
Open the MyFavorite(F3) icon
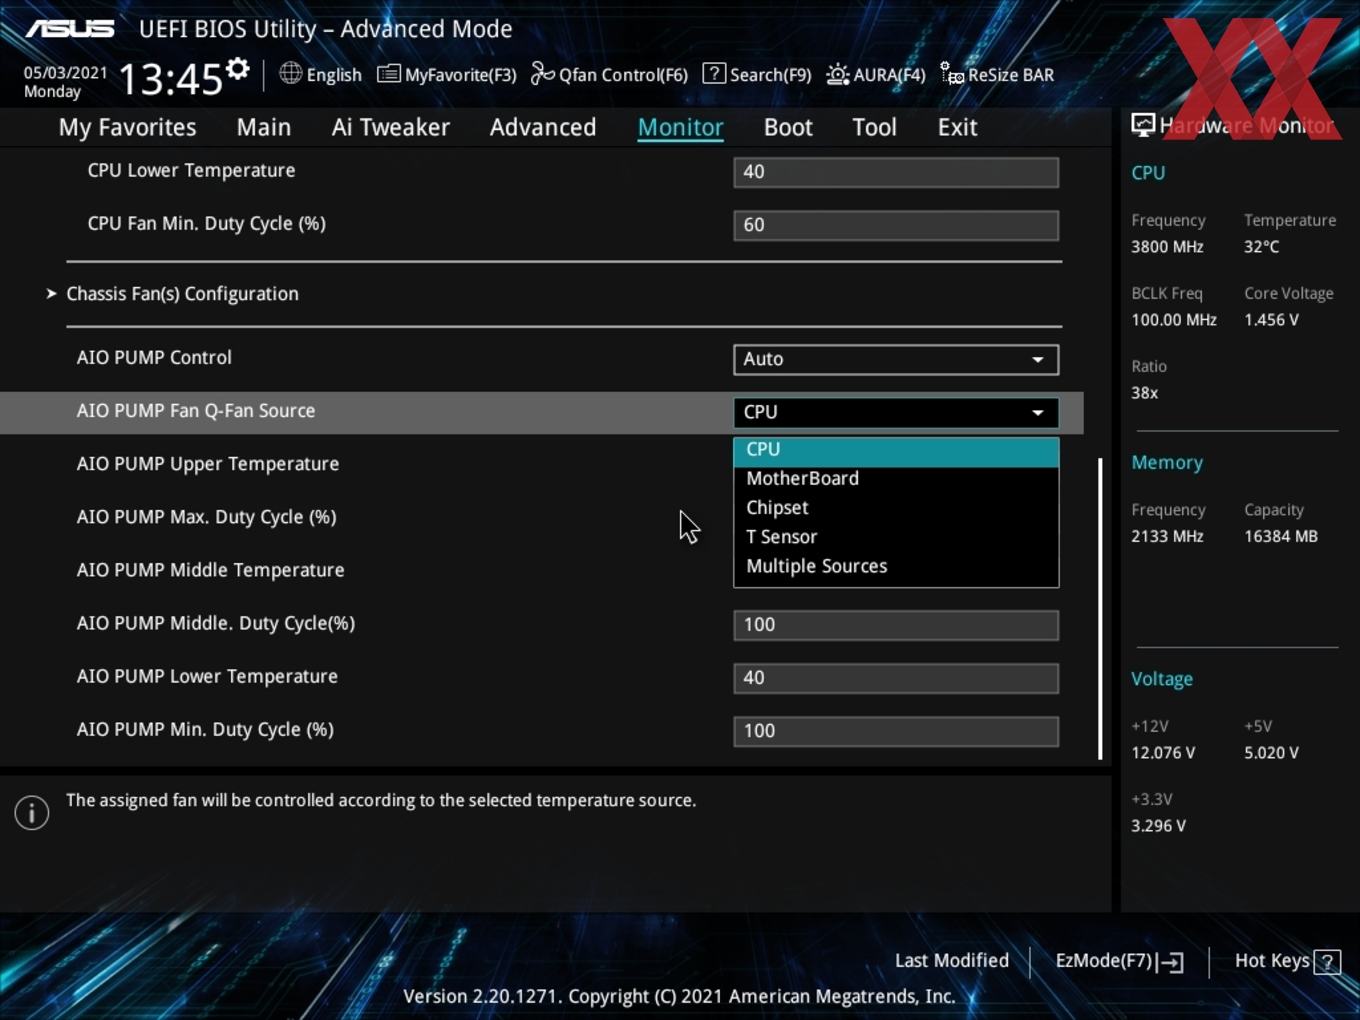pyautogui.click(x=388, y=74)
